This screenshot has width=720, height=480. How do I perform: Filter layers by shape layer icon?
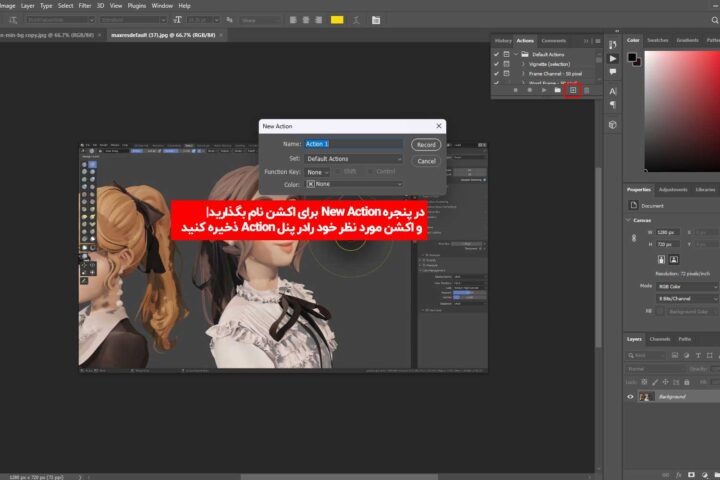coord(709,356)
